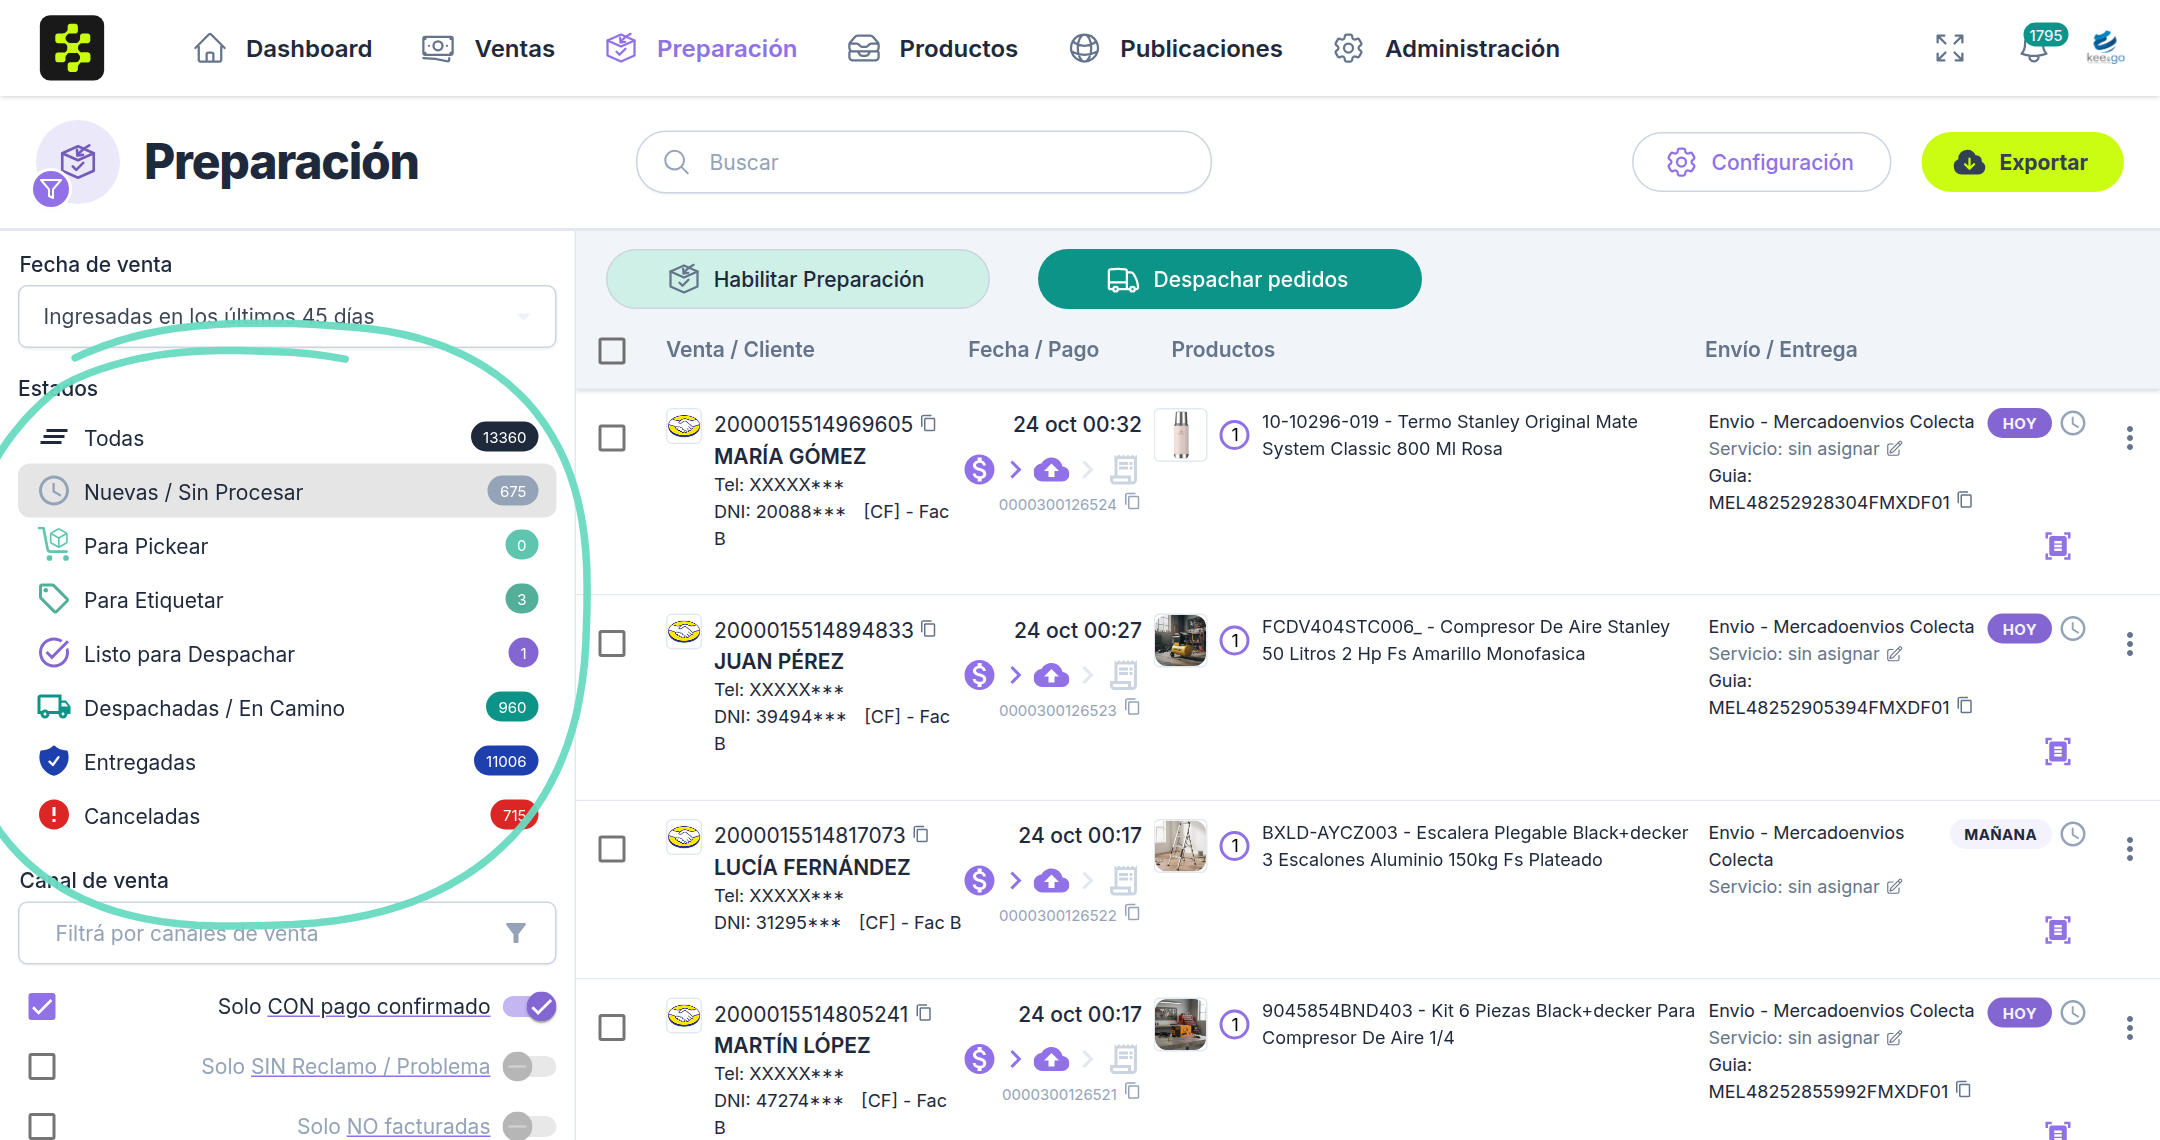Viewport: 2160px width, 1140px height.
Task: Open Termo Stanley product thumbnail
Action: point(1180,434)
